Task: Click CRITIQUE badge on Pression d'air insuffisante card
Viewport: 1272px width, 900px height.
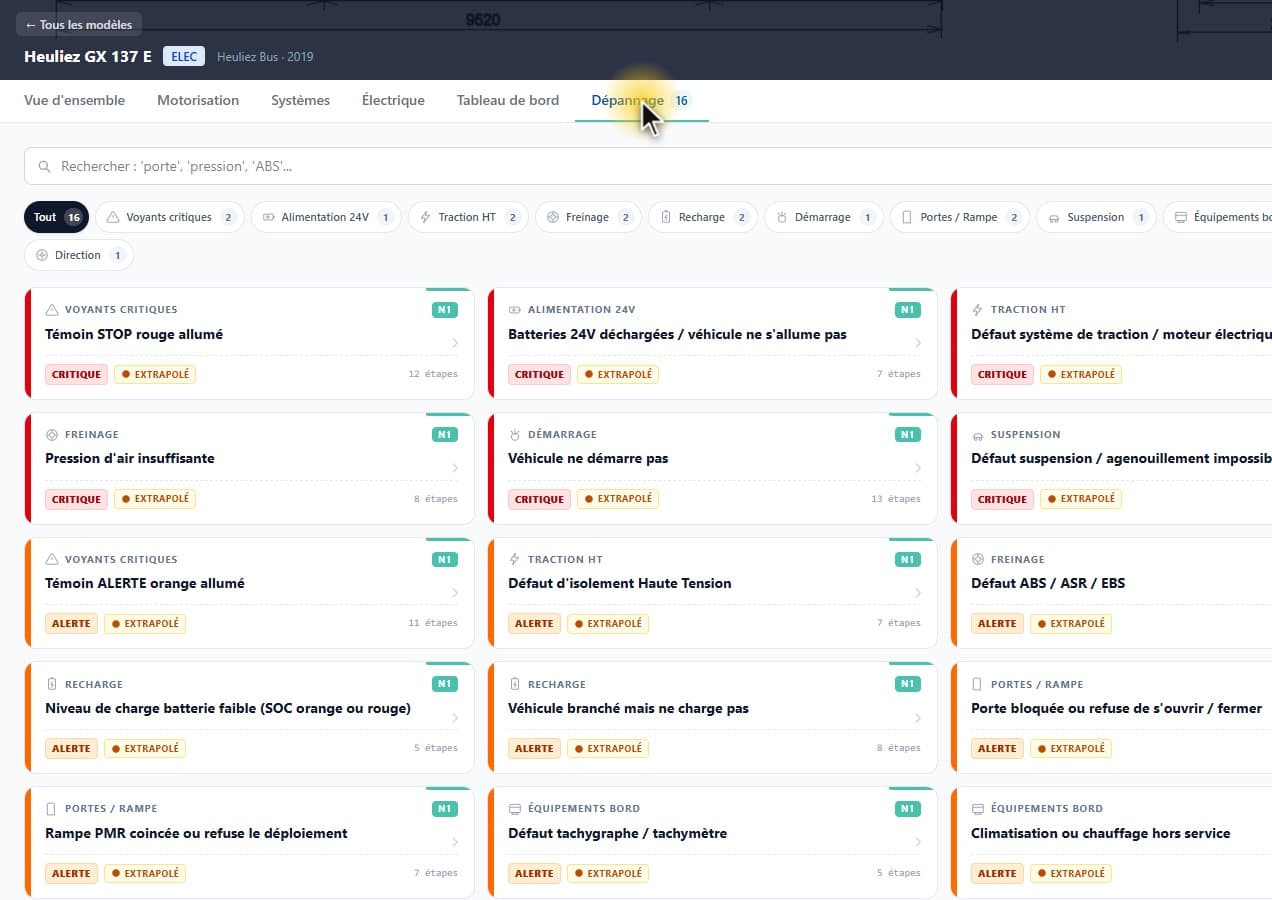Action: click(76, 499)
